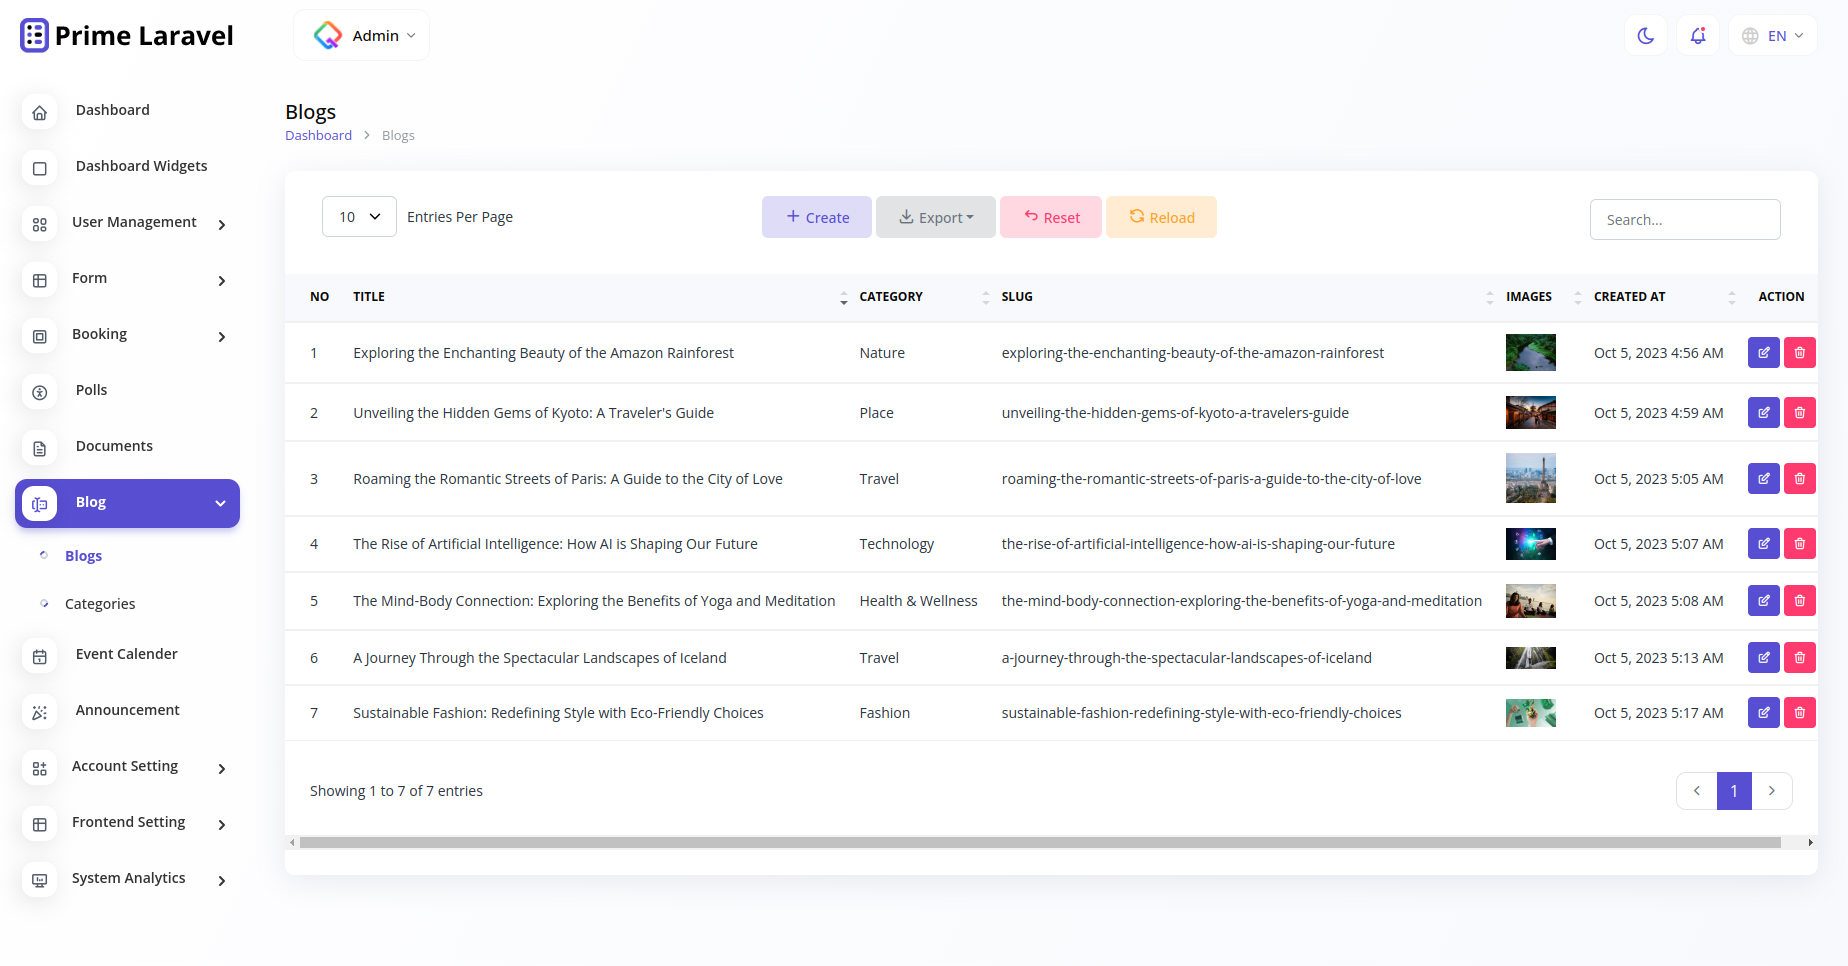The height and width of the screenshot is (966, 1848).
Task: Toggle dark mode with the moon icon
Action: (x=1645, y=35)
